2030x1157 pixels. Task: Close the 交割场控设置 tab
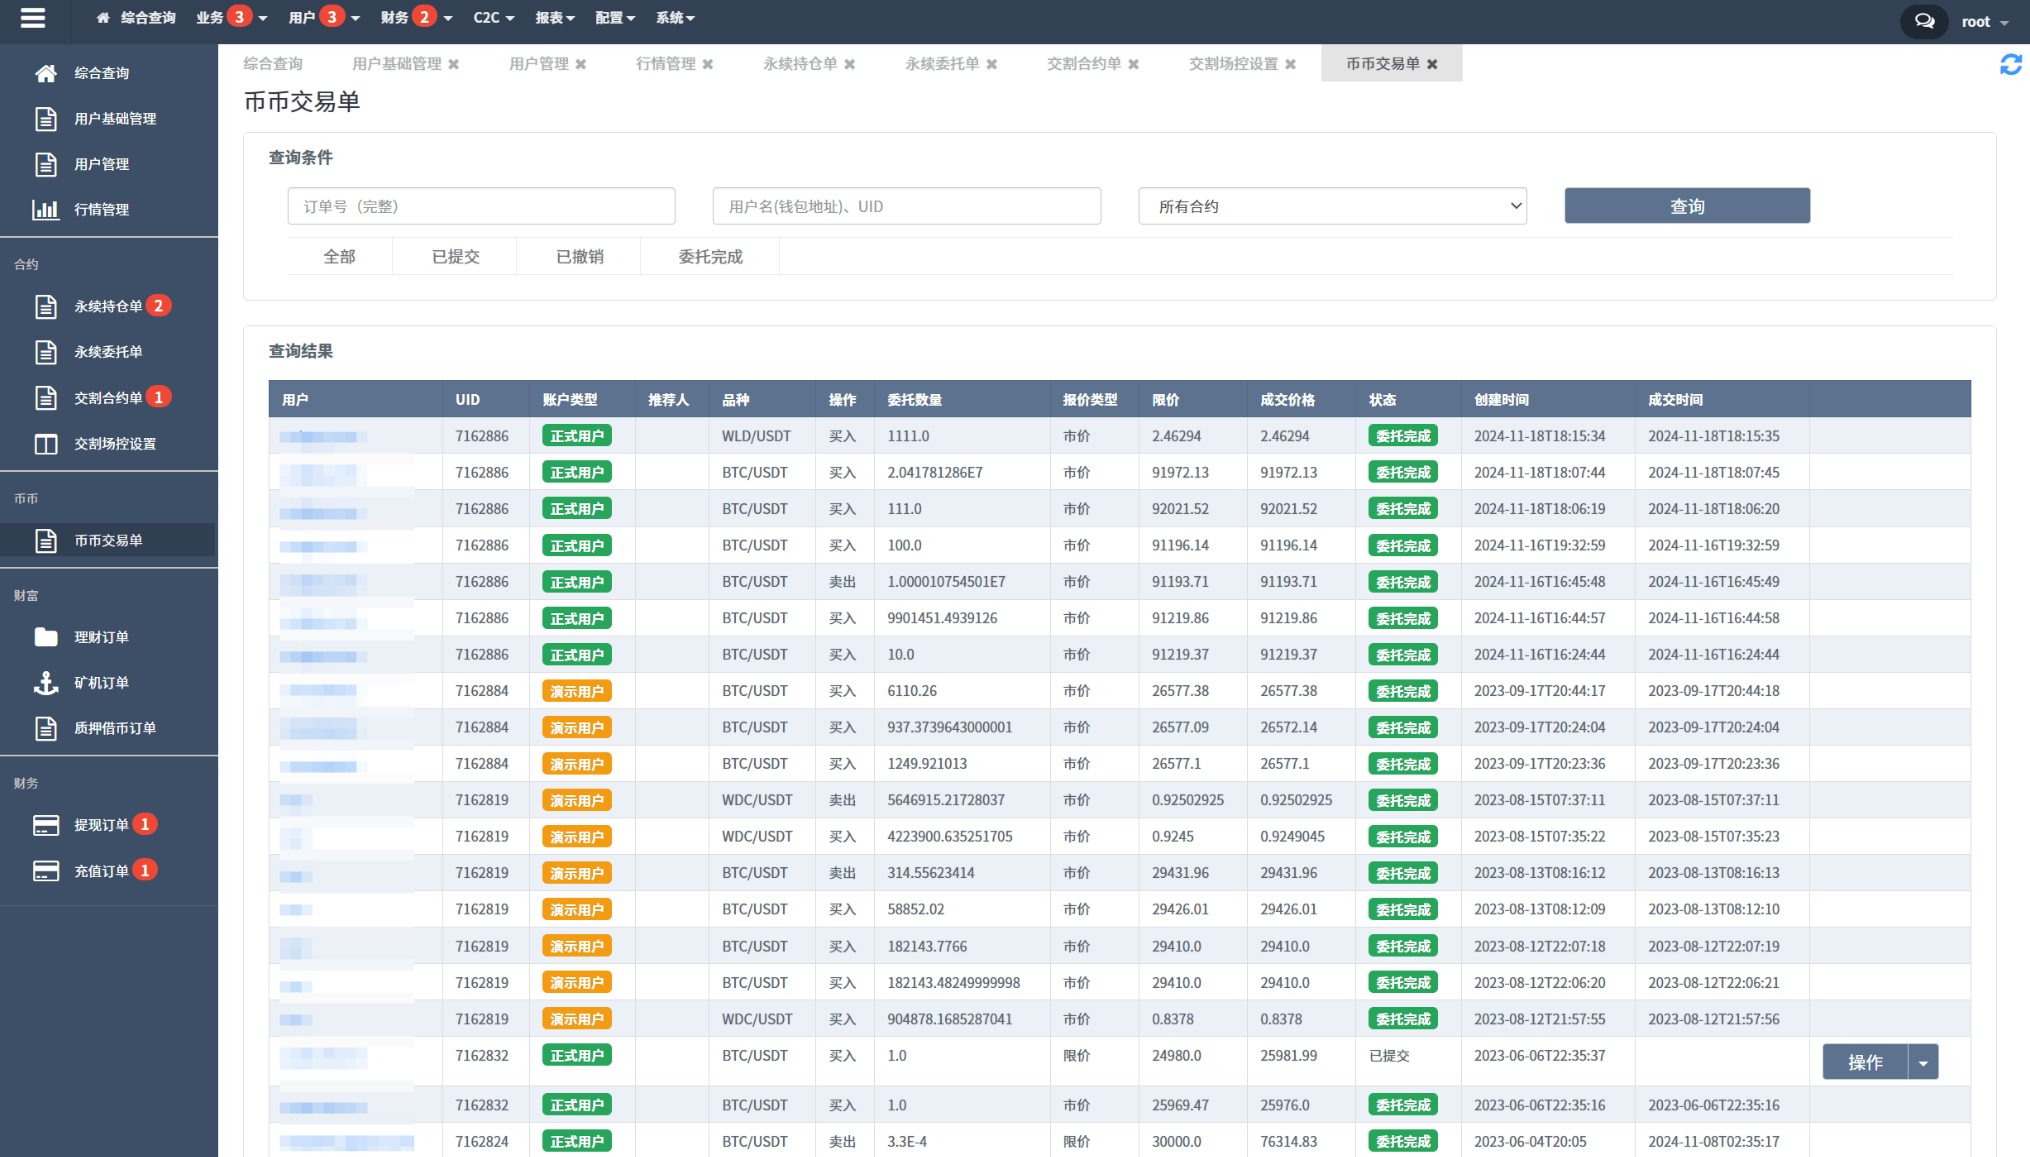point(1291,64)
